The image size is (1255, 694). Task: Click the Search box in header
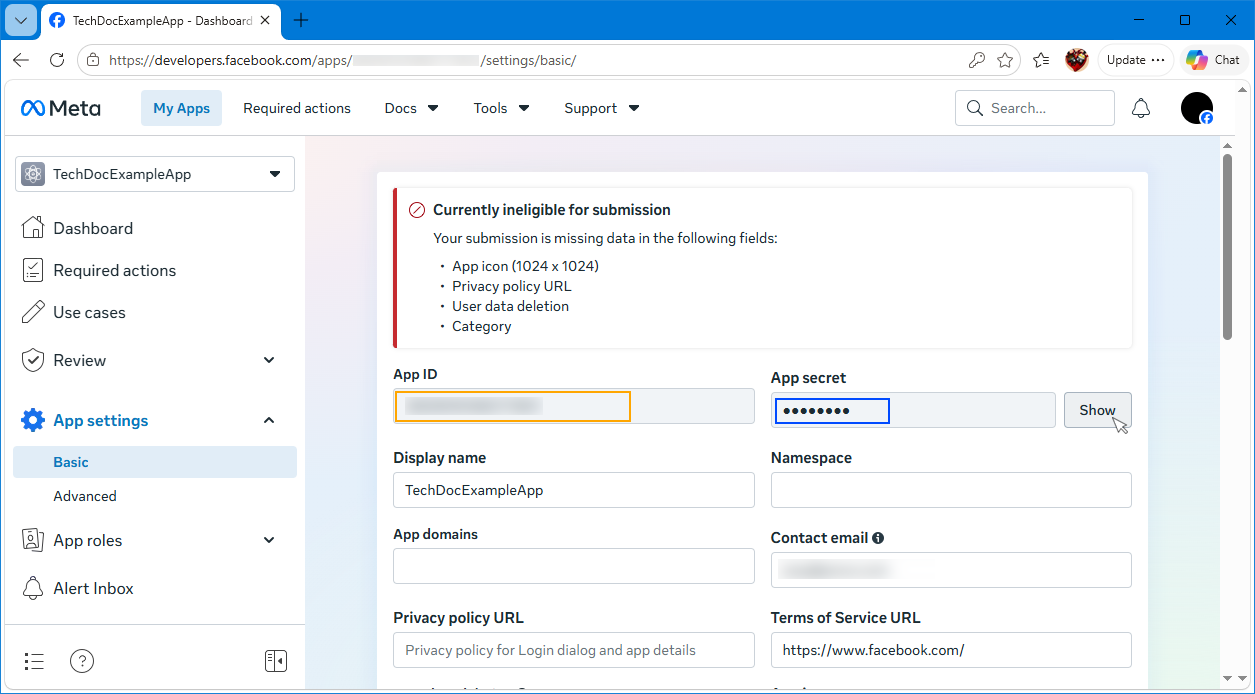click(x=1035, y=108)
